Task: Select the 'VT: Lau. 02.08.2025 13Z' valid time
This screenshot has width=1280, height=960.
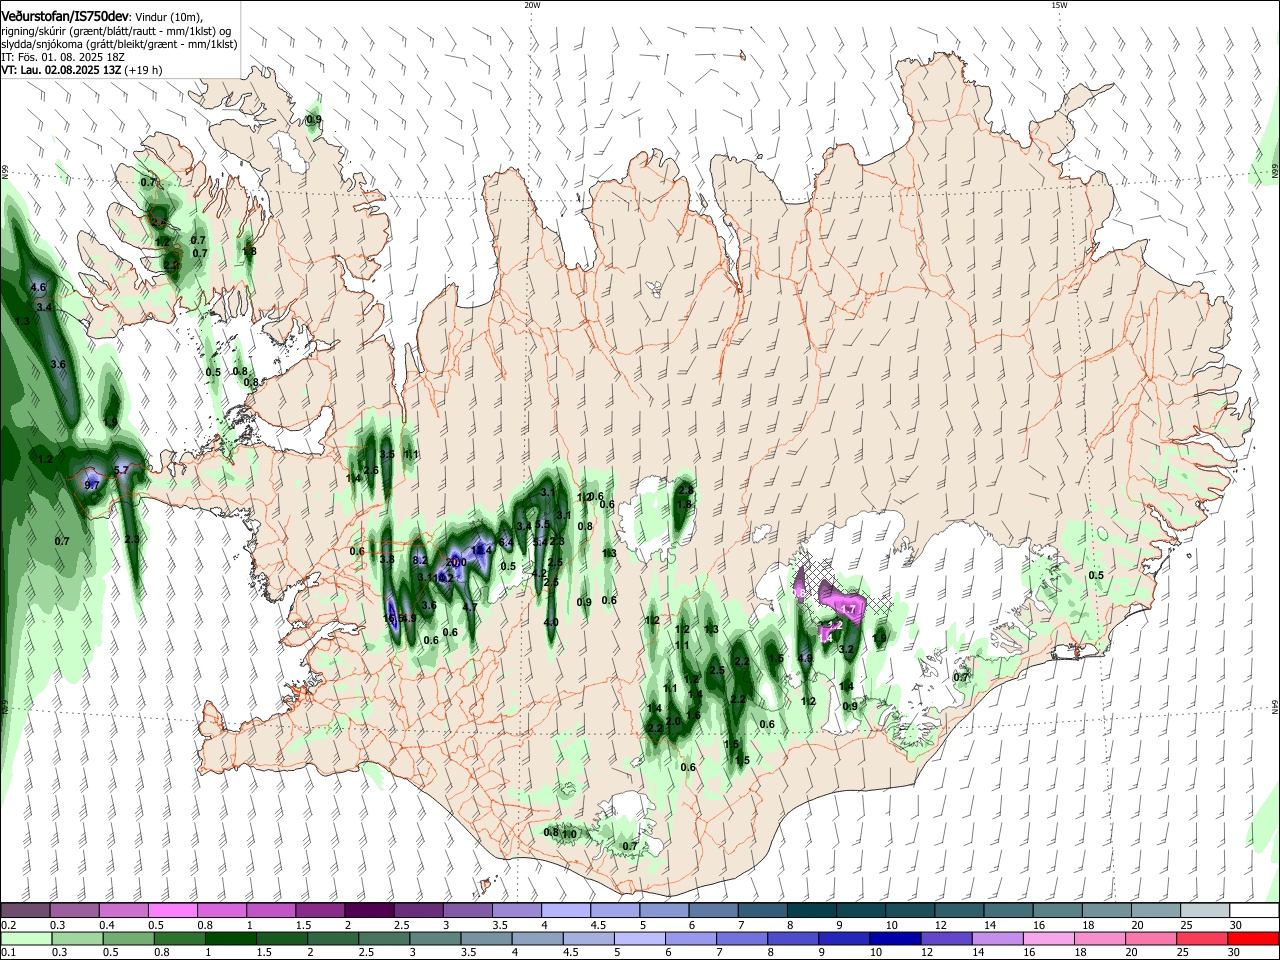Action: pyautogui.click(x=61, y=70)
